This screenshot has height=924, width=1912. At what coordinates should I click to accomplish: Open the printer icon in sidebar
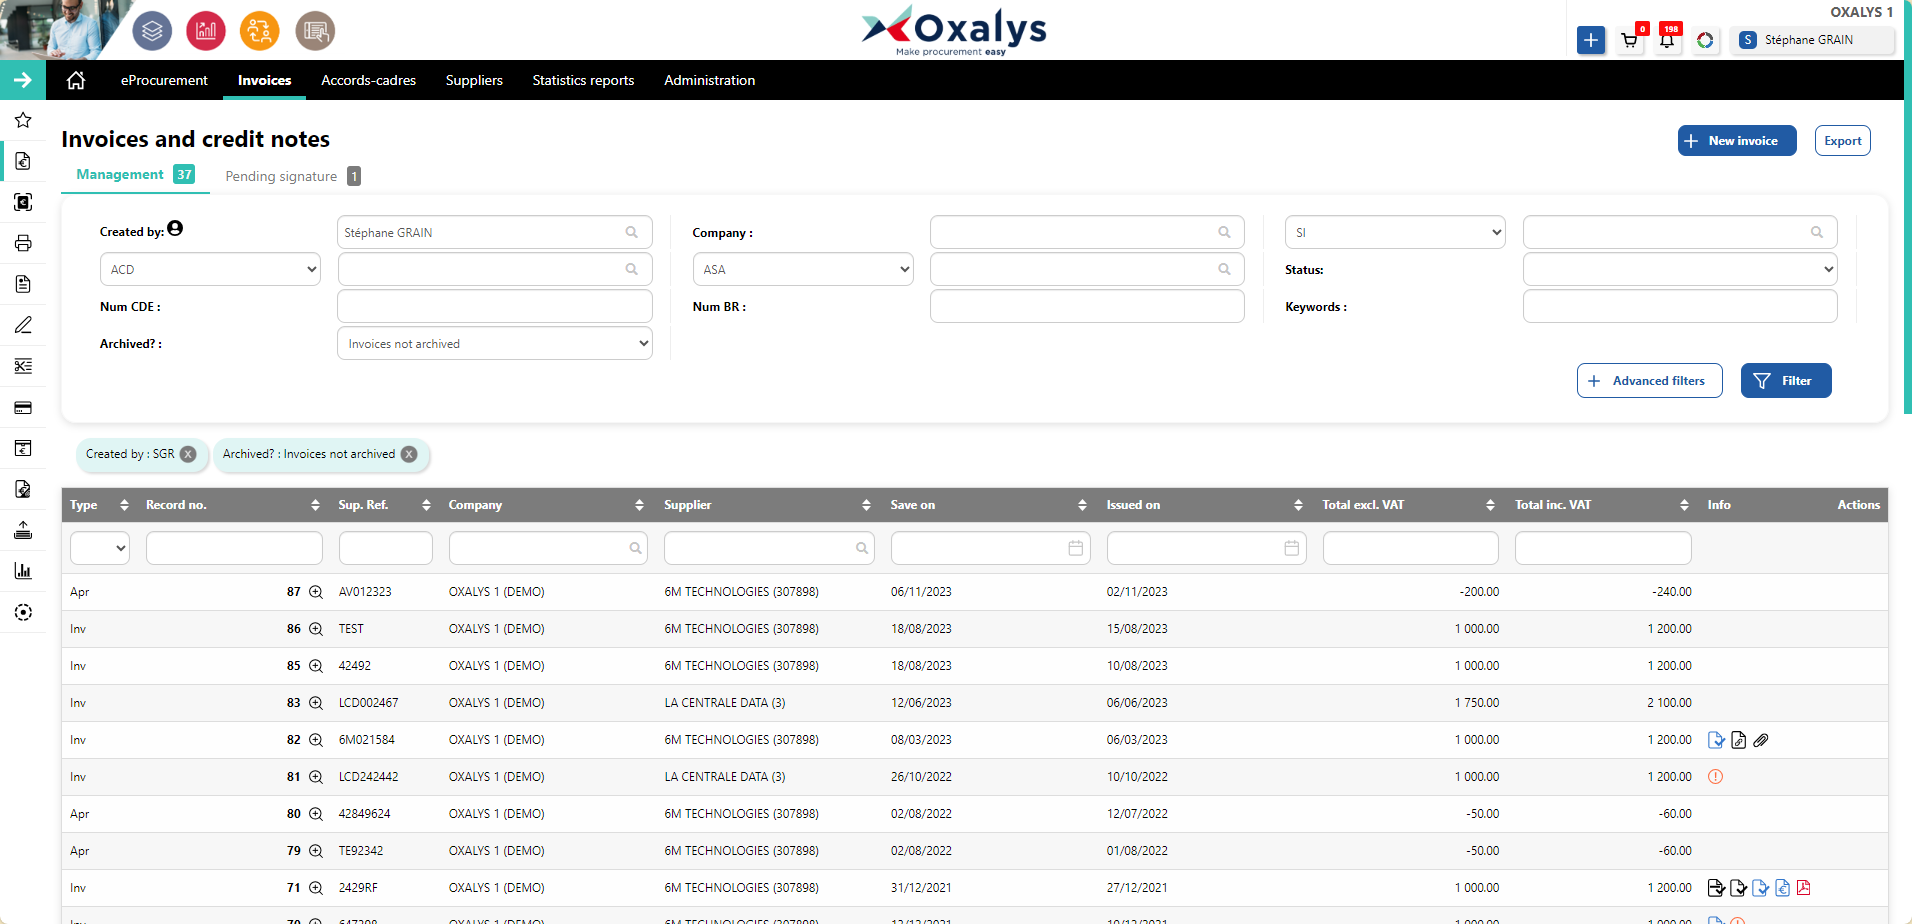coord(23,243)
